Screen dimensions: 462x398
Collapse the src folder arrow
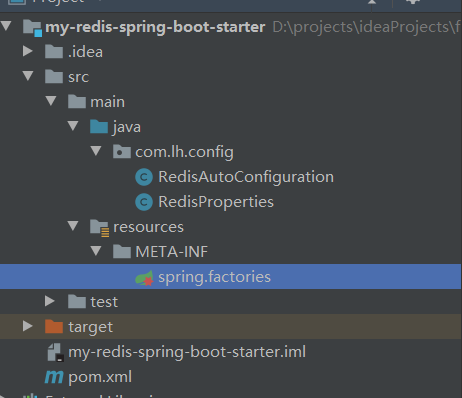(x=28, y=76)
